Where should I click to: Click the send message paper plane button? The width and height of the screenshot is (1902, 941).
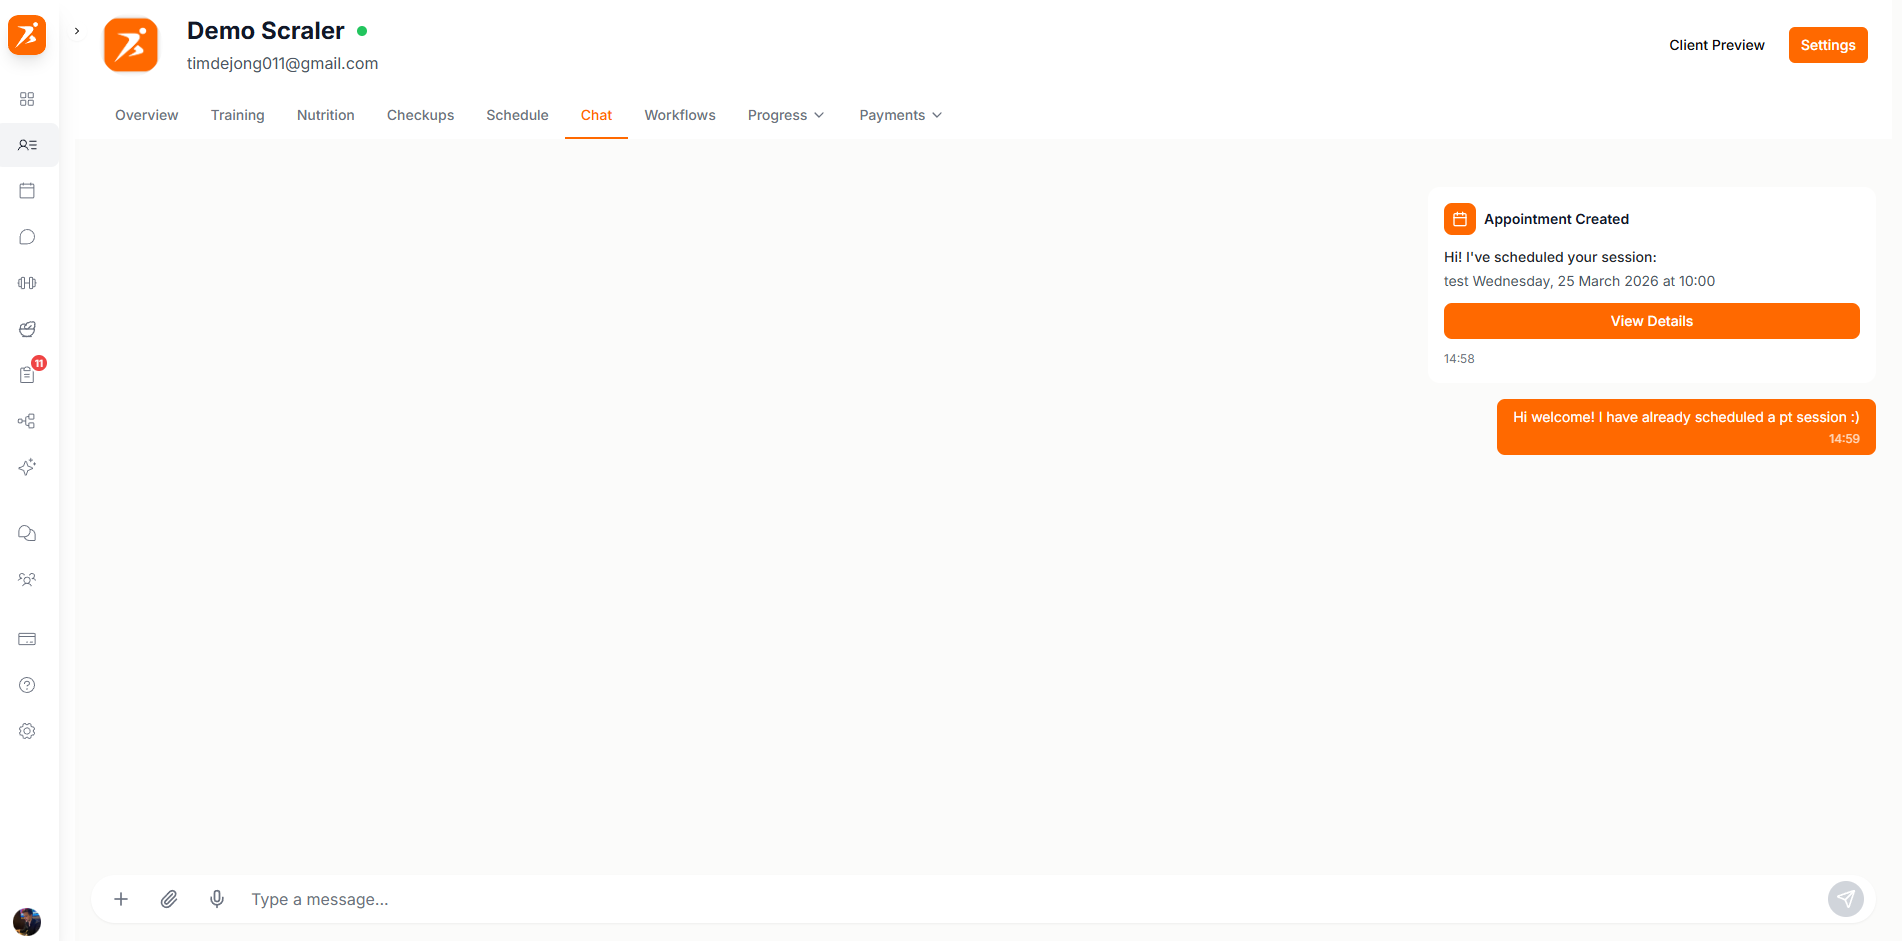point(1845,899)
